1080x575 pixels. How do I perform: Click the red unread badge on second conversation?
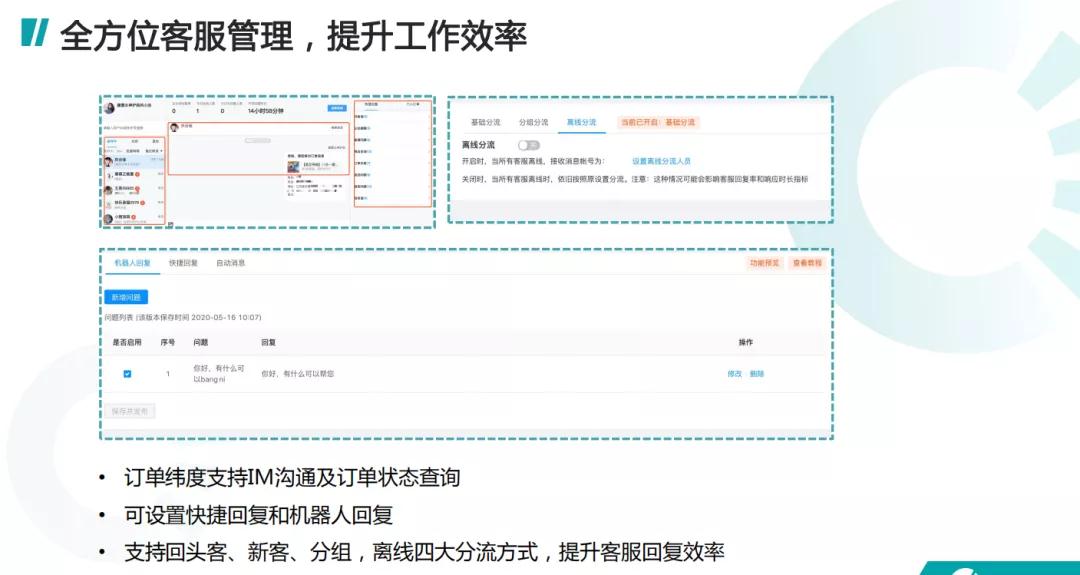(x=136, y=175)
